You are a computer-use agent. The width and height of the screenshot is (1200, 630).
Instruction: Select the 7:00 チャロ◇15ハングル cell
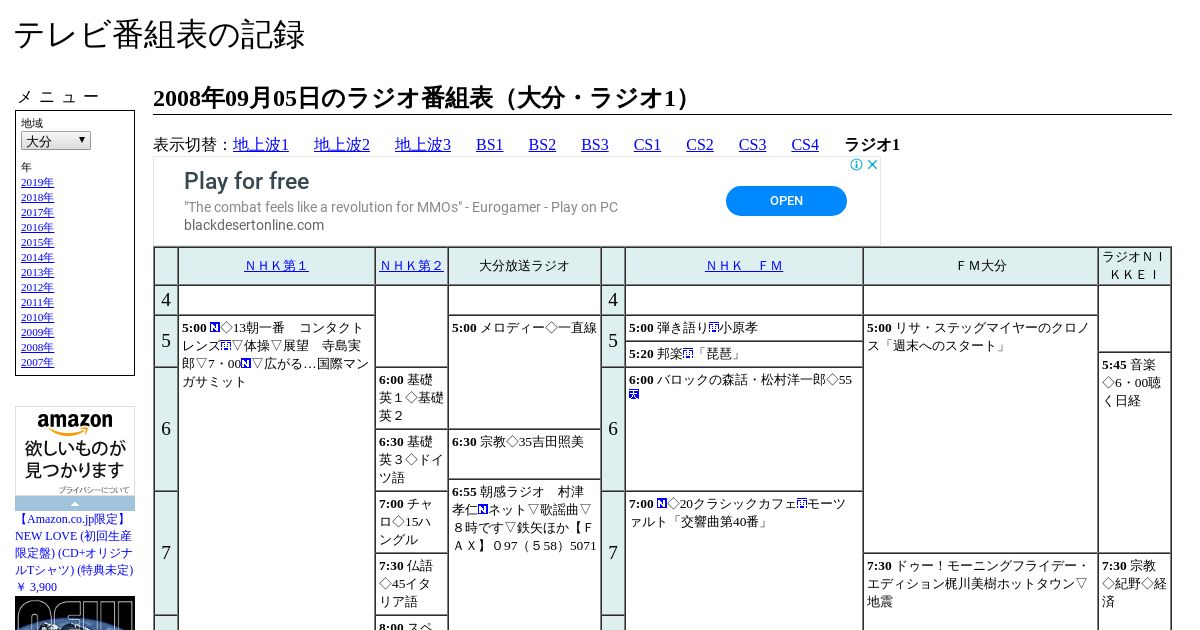point(411,522)
